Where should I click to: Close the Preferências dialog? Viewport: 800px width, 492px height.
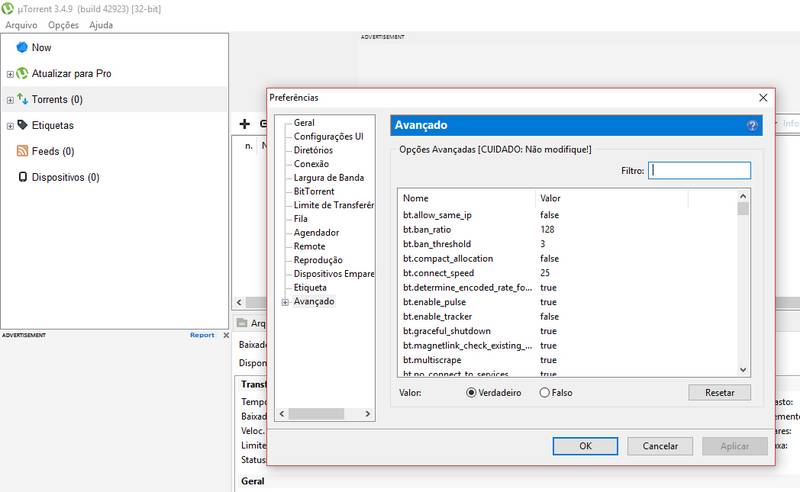763,97
